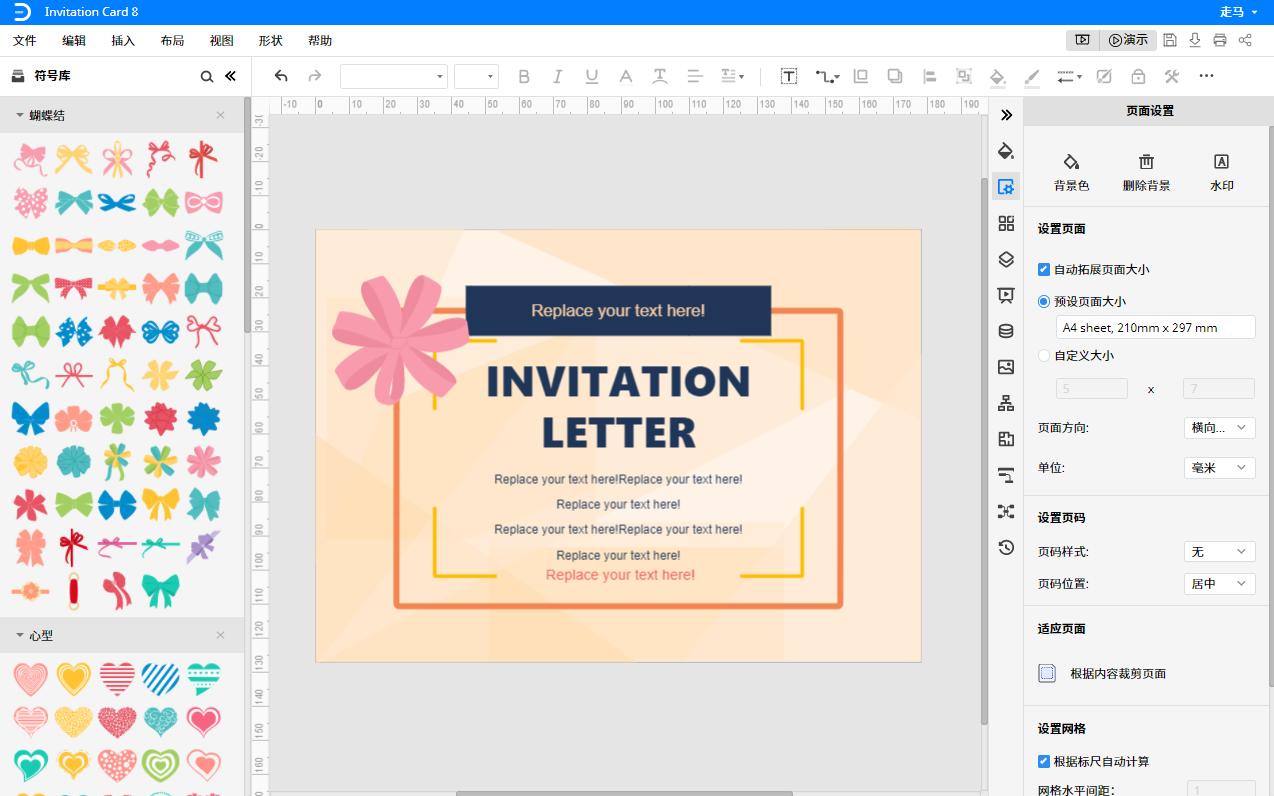1274x796 pixels.
Task: Open the connector tool icon
Action: click(826, 76)
